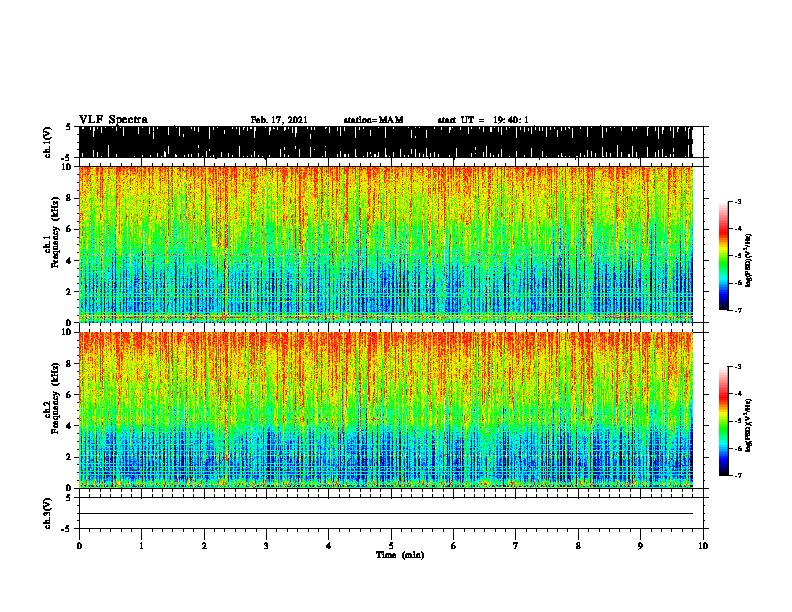Click the "4" kHz tick of ch.2 spectrogram

[70, 426]
